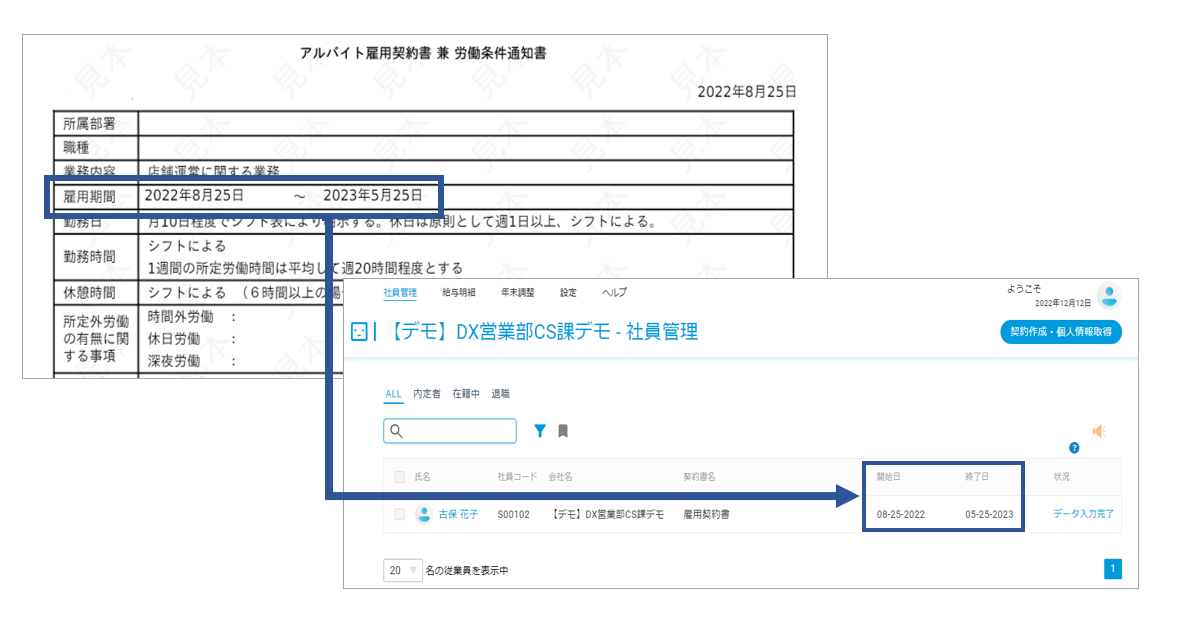Click the avatar icon next to 古保 花子
Viewport: 1181px width, 642px height.
pyautogui.click(x=424, y=515)
